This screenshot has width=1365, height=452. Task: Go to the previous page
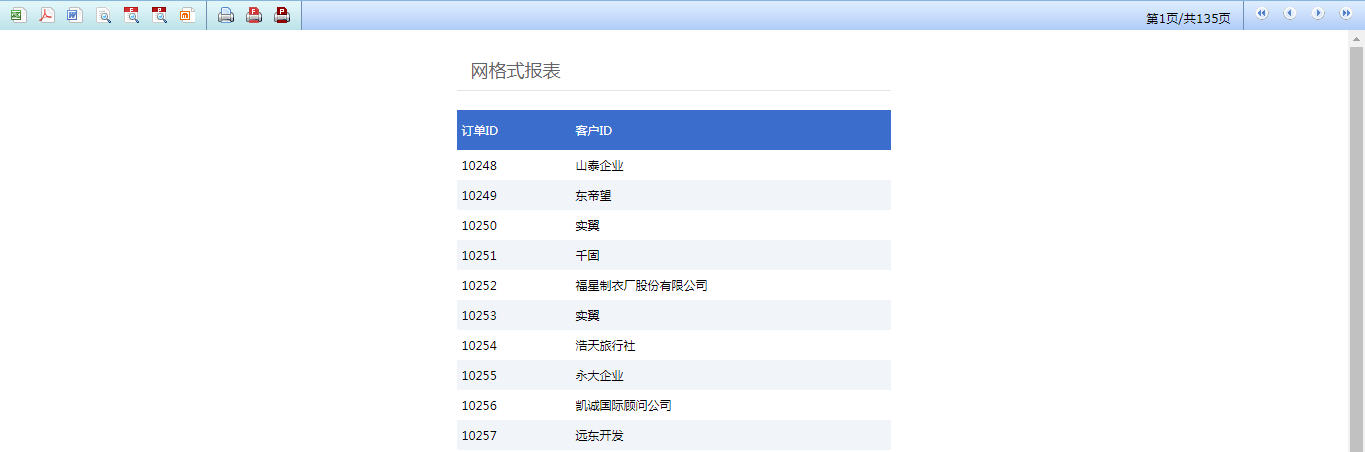[1290, 13]
